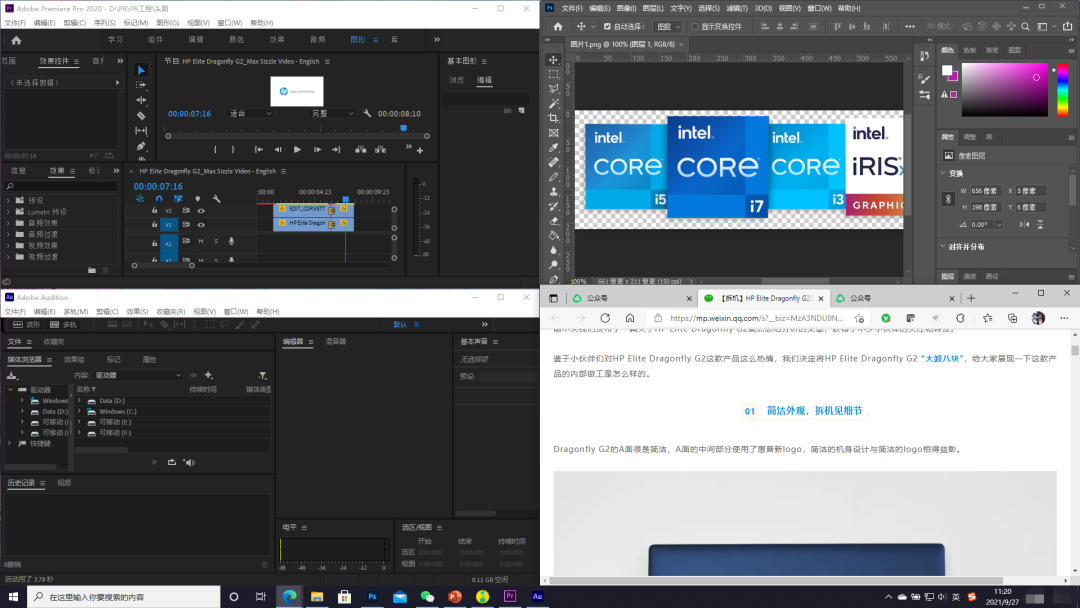
Task: Open Premiere's zoom level dropdown
Action: coord(249,114)
